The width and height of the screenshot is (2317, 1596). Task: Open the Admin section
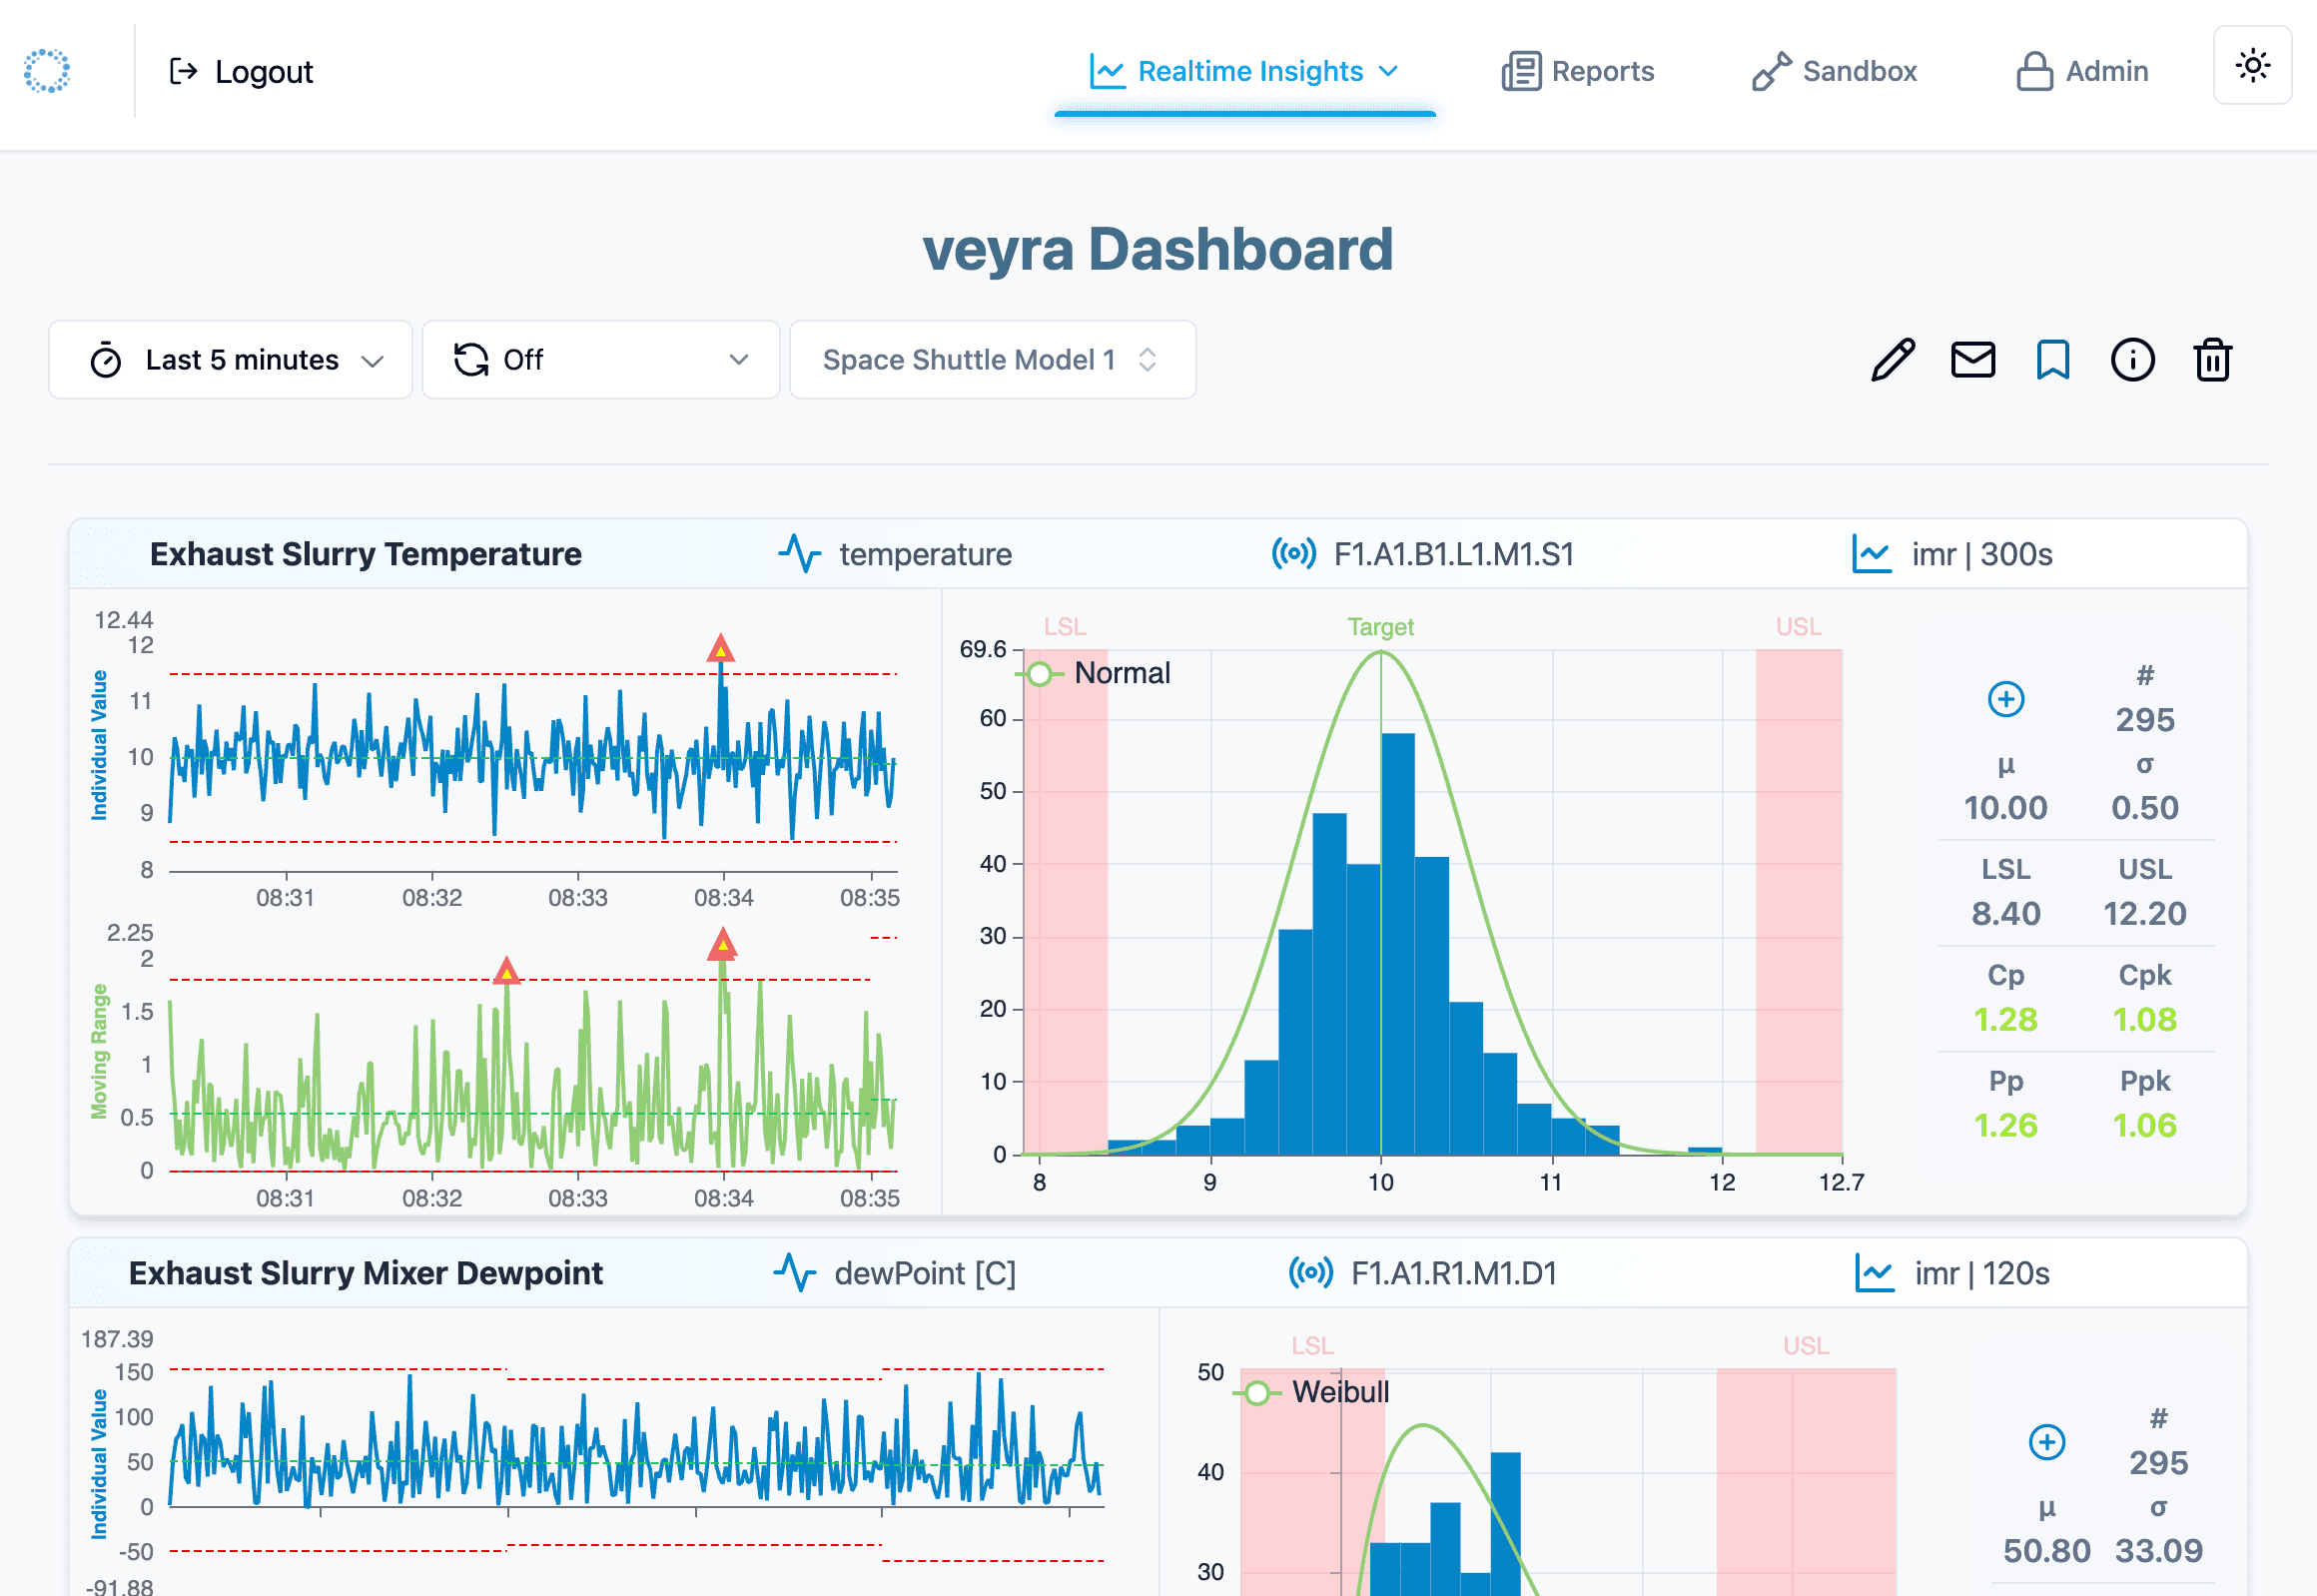point(2082,72)
